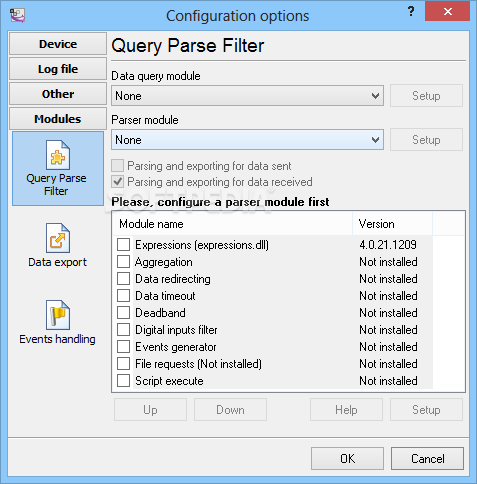This screenshot has width=477, height=484.
Task: Dismiss the dialog with Cancel
Action: (x=427, y=459)
